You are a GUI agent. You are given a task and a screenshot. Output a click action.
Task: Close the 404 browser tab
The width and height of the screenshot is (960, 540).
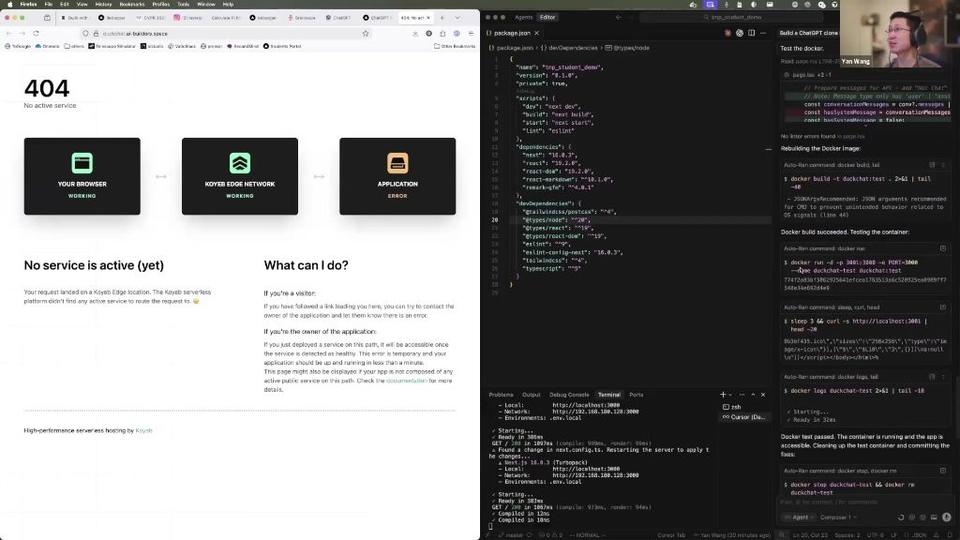[428, 18]
